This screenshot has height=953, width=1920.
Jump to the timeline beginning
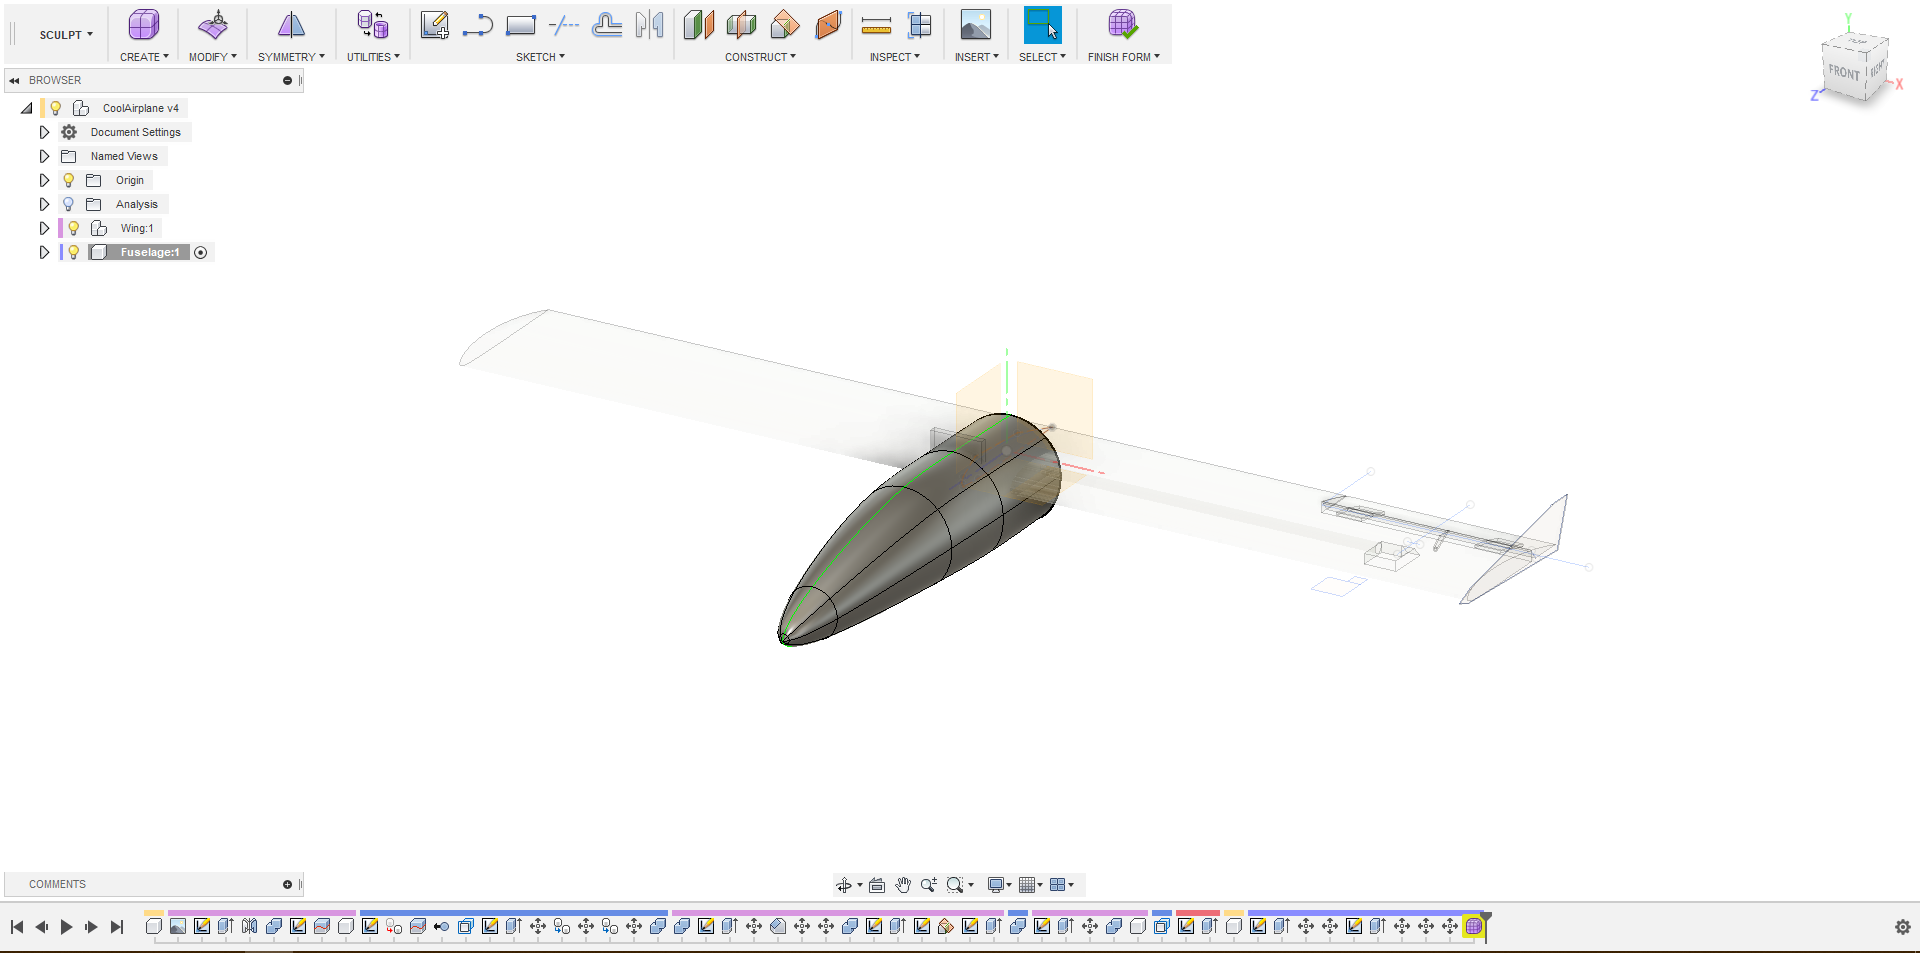[x=17, y=927]
